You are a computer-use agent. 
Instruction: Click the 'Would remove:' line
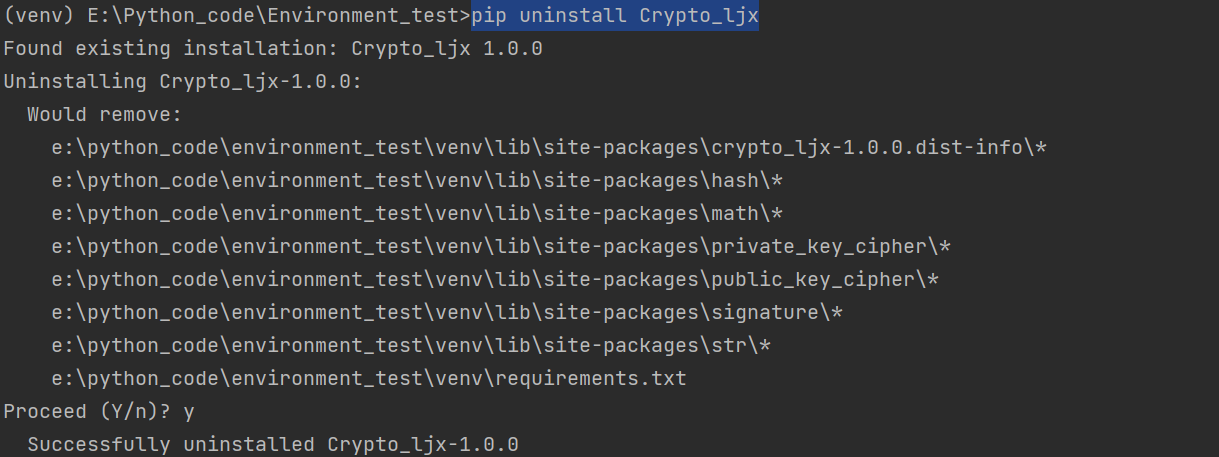tap(105, 115)
